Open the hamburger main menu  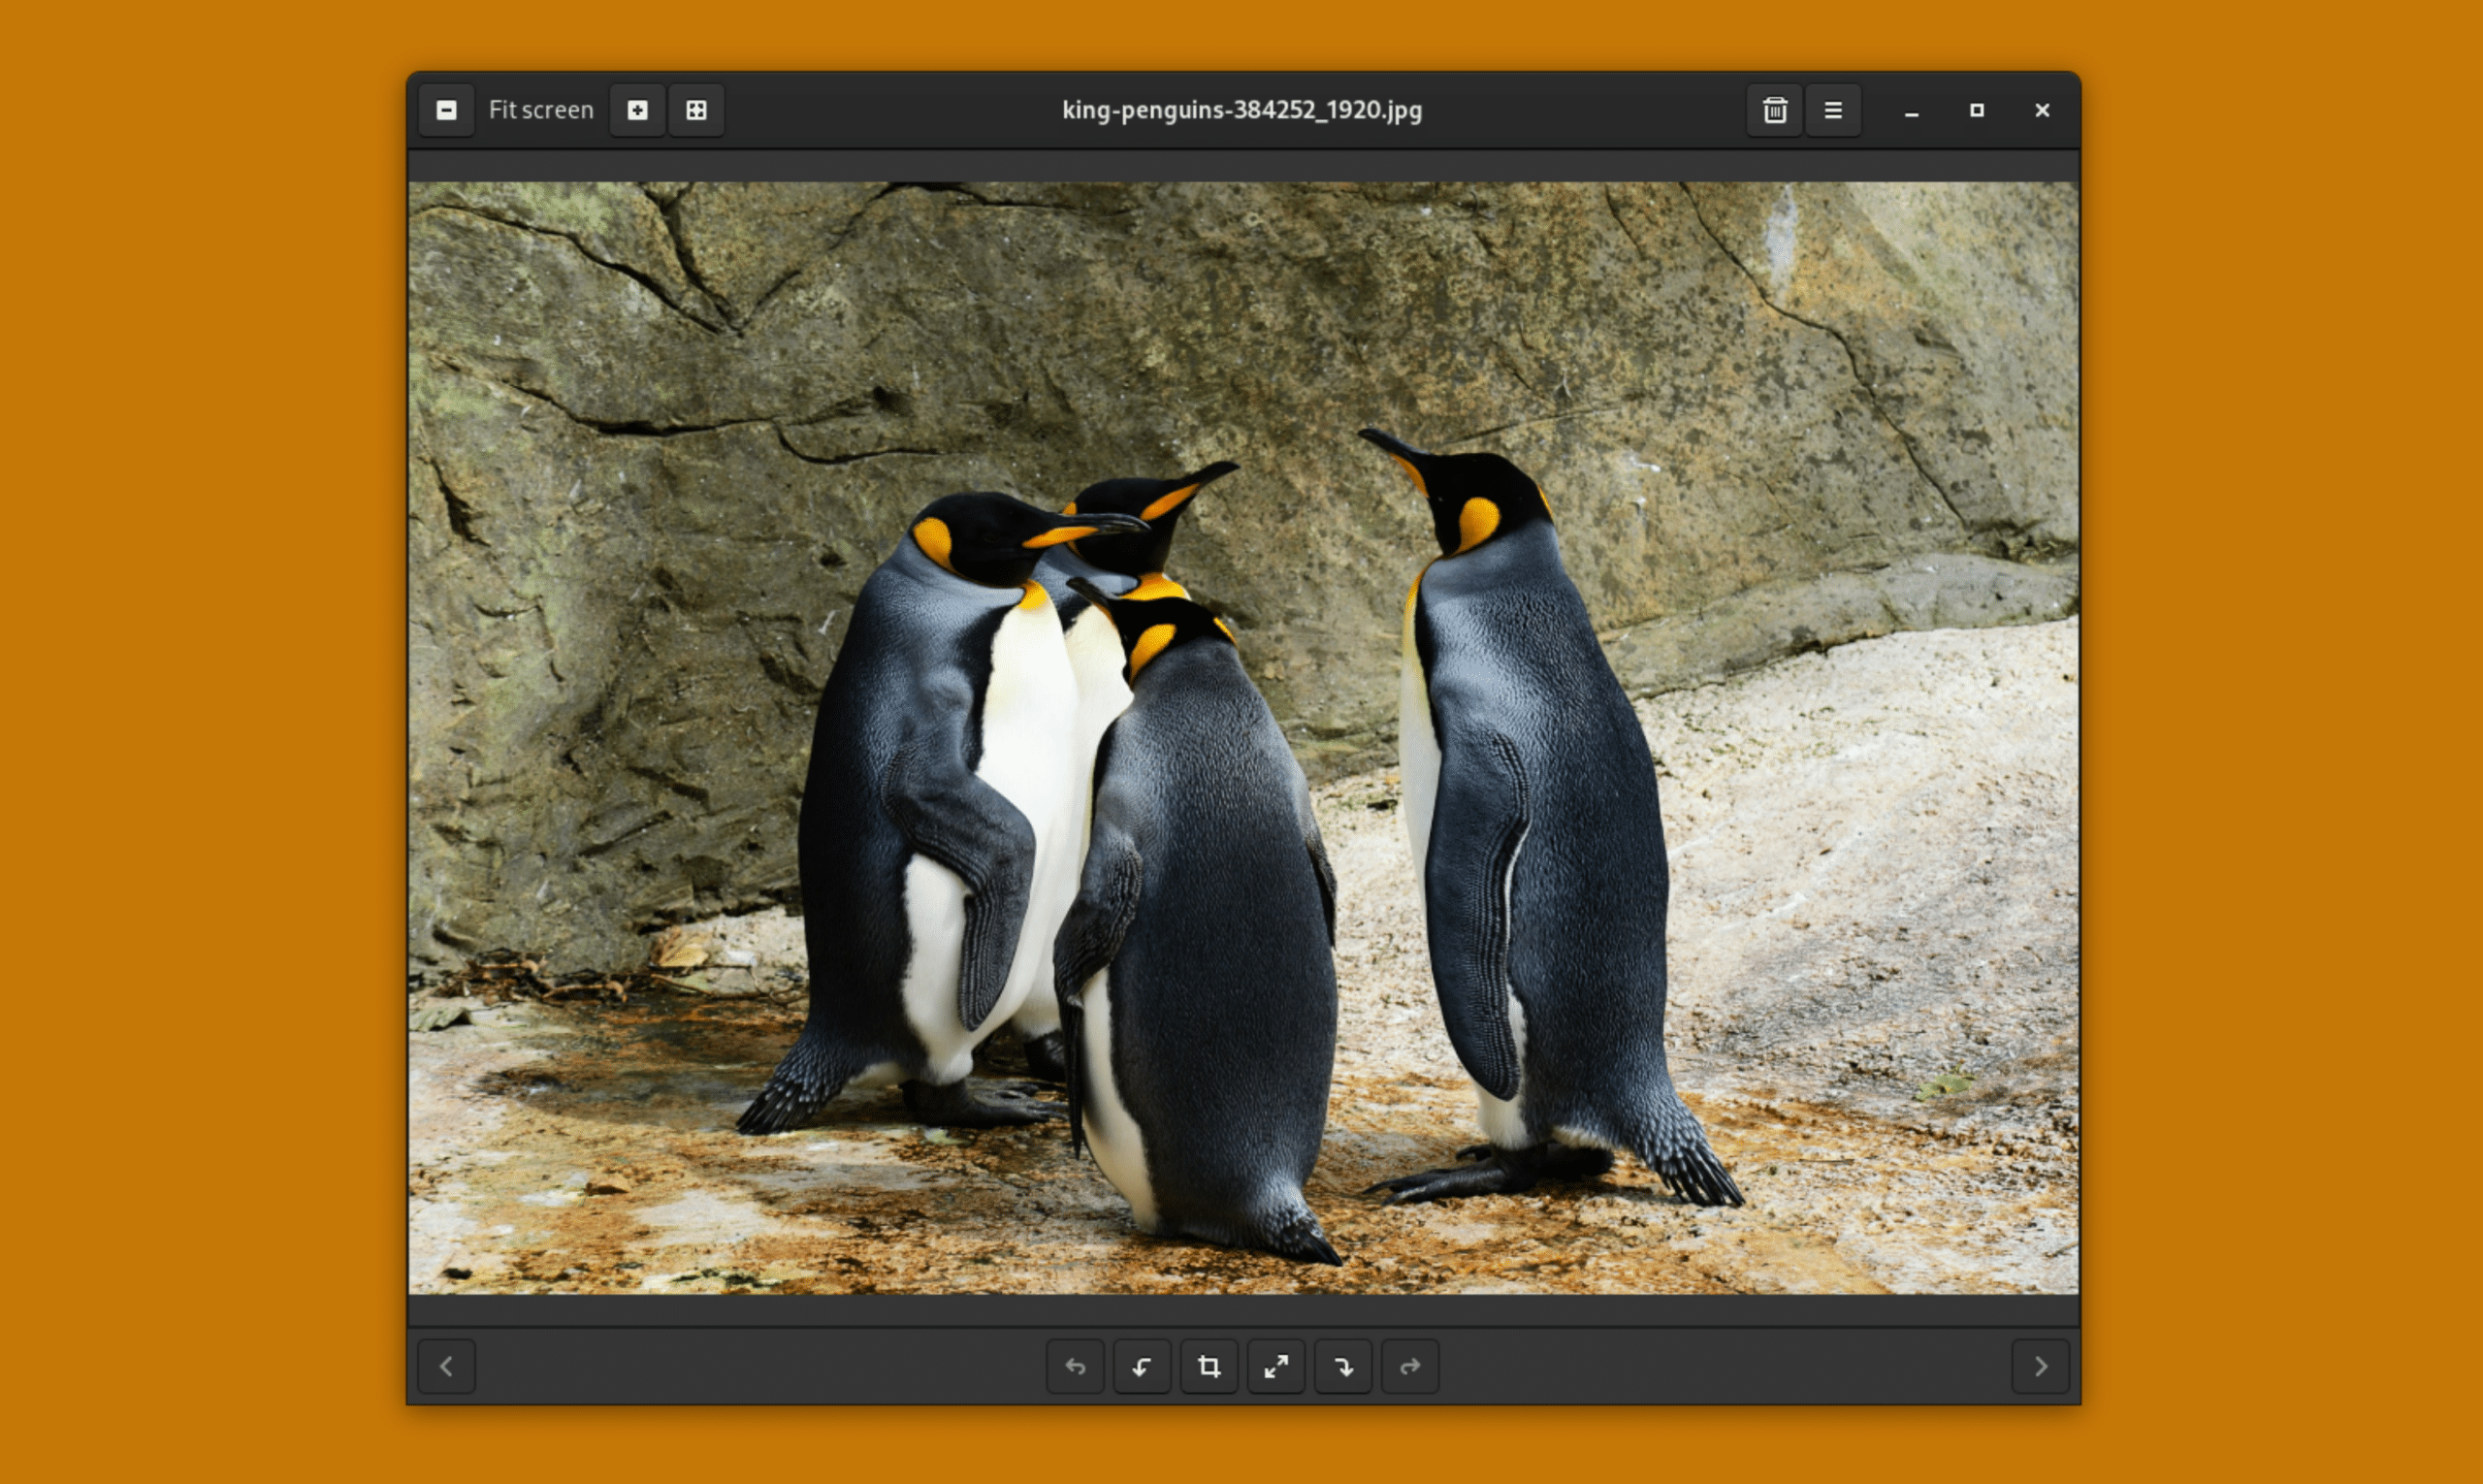[x=1833, y=110]
